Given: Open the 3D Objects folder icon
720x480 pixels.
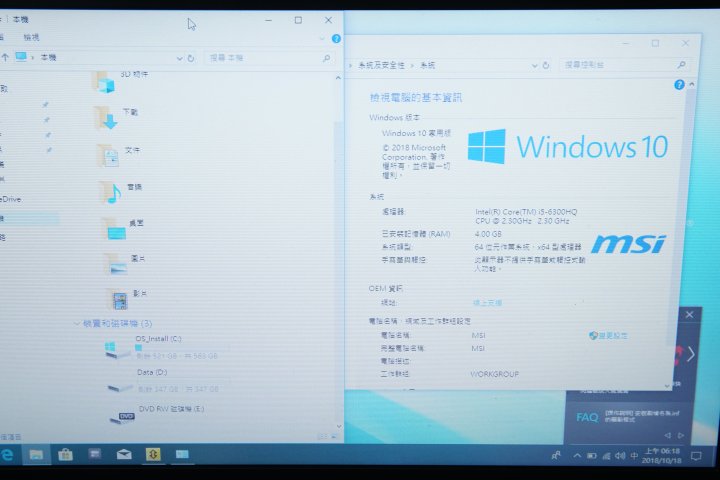Looking at the screenshot, I should [104, 83].
